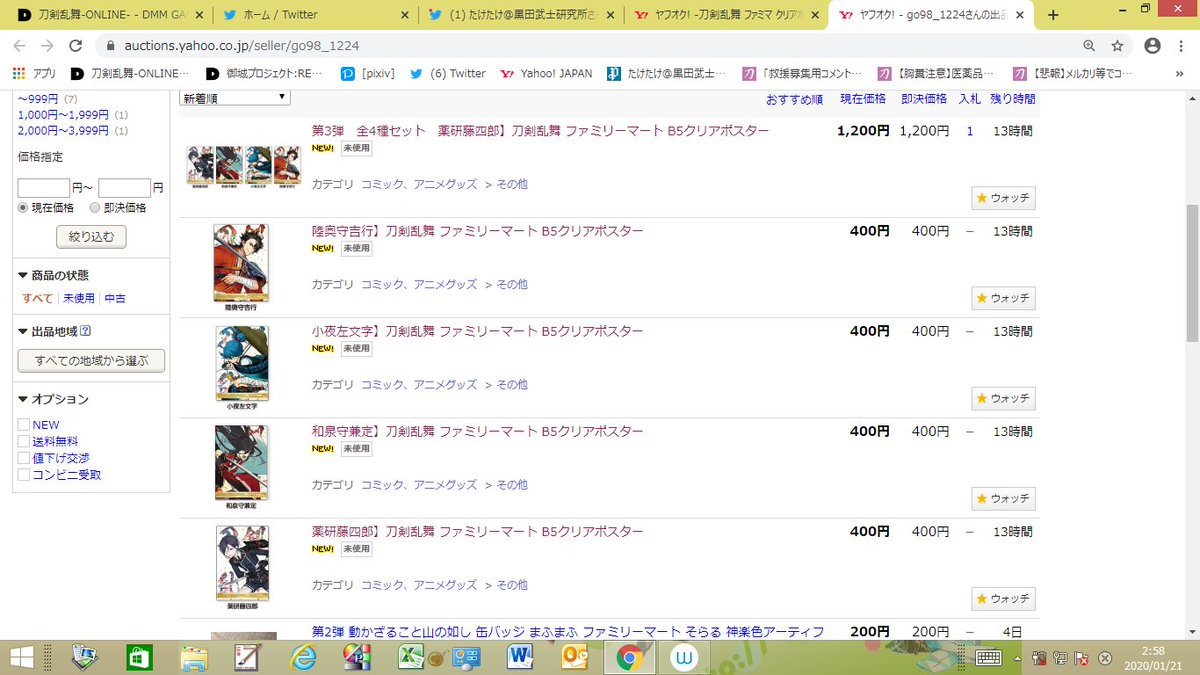
Task: Watch the 小夜左文字 listing
Action: click(1003, 398)
